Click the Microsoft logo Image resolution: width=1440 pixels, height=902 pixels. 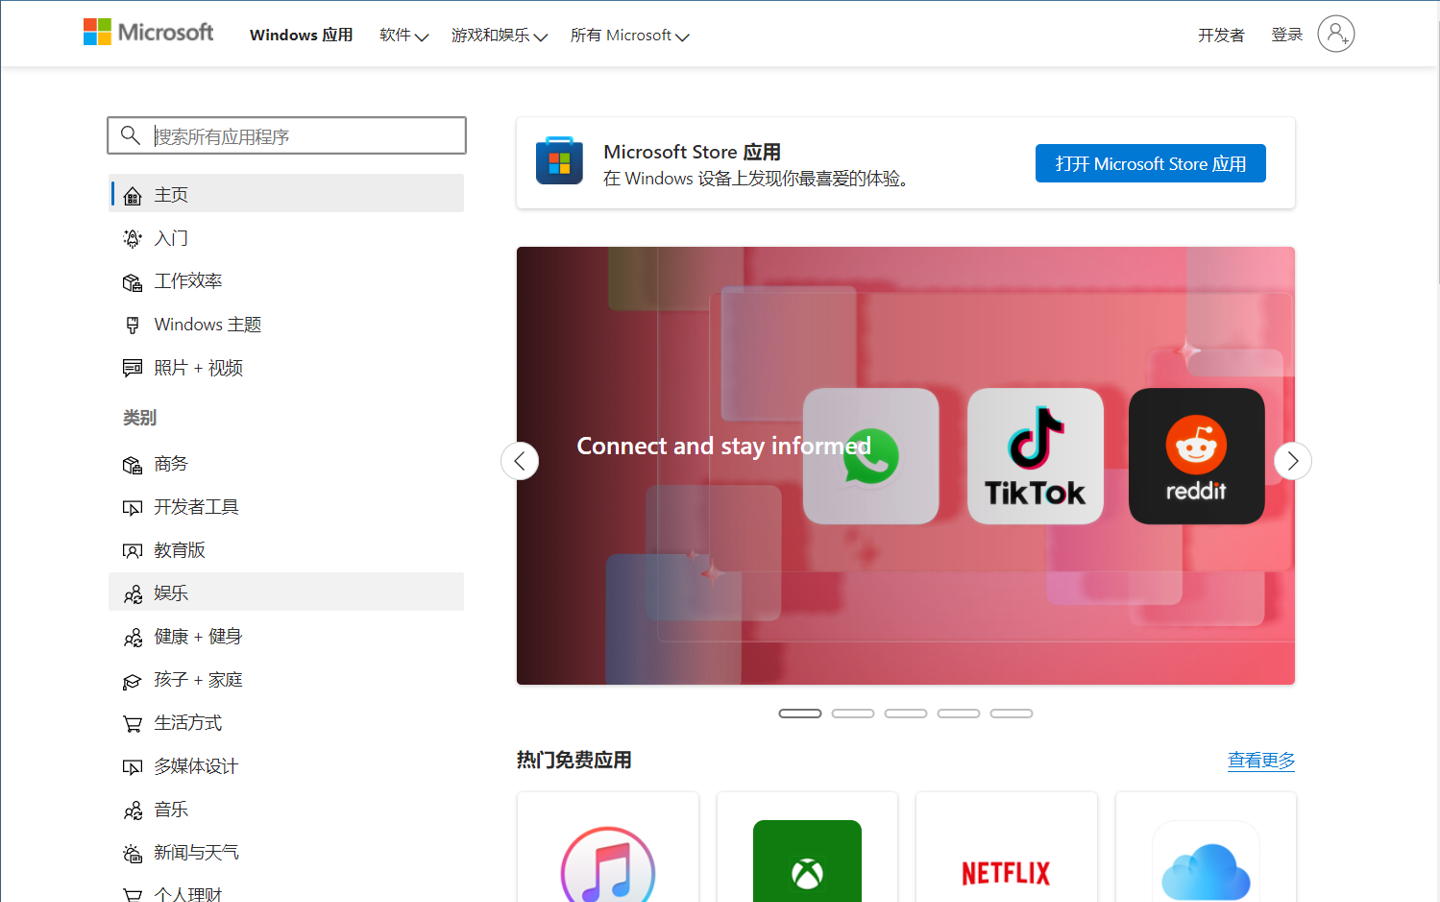[x=148, y=32]
